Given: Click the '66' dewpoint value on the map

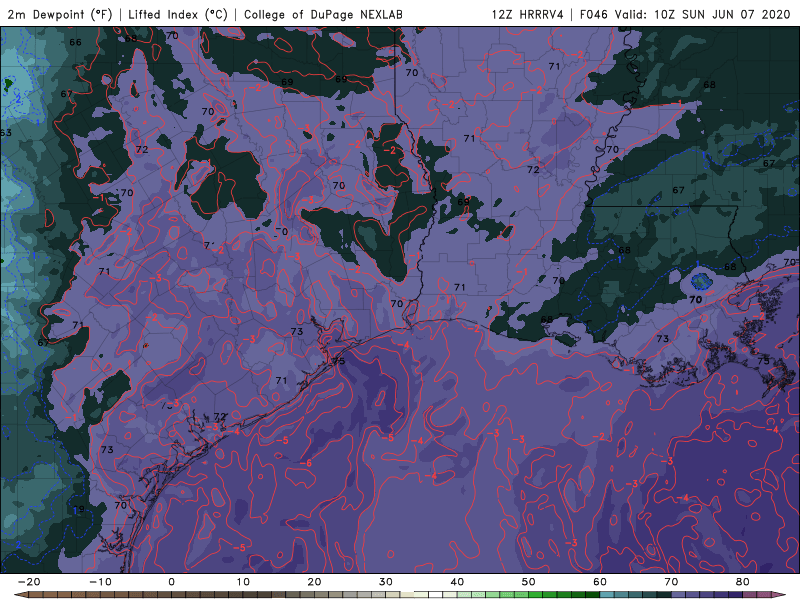Looking at the screenshot, I should pyautogui.click(x=76, y=42).
